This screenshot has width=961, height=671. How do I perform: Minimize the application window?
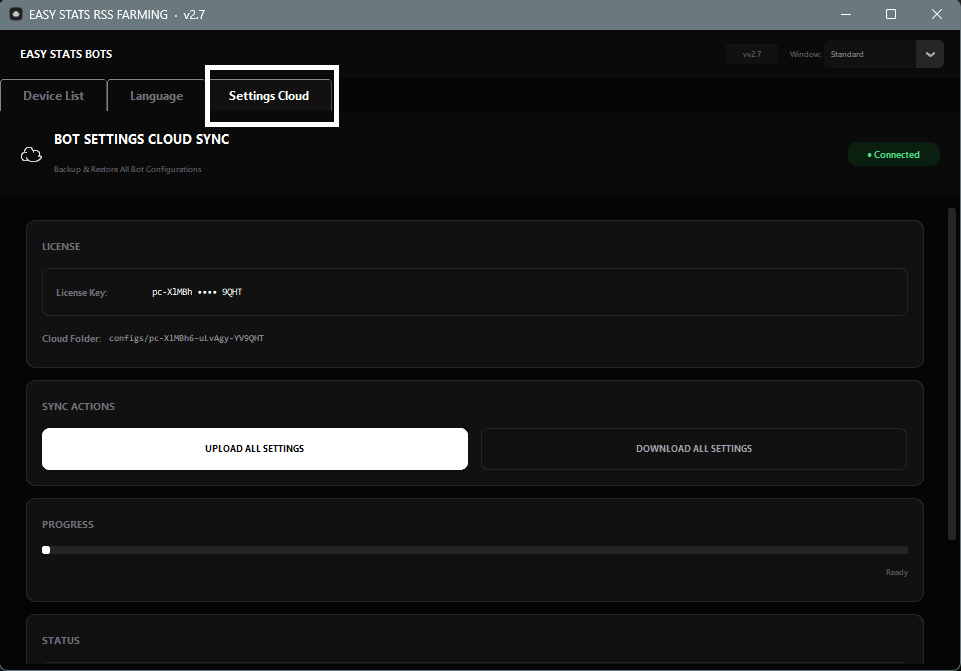pyautogui.click(x=846, y=14)
